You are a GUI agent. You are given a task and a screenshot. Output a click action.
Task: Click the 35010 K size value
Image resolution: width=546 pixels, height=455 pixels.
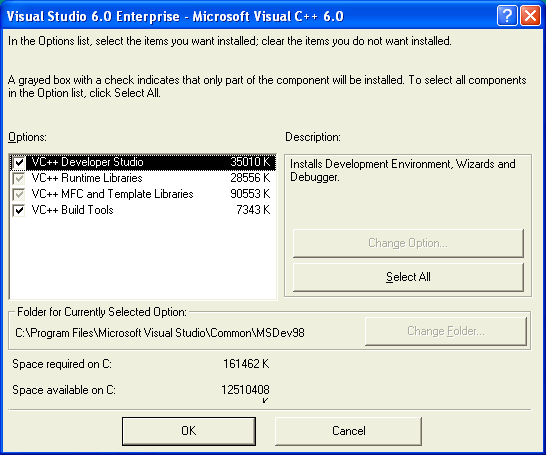tap(250, 162)
